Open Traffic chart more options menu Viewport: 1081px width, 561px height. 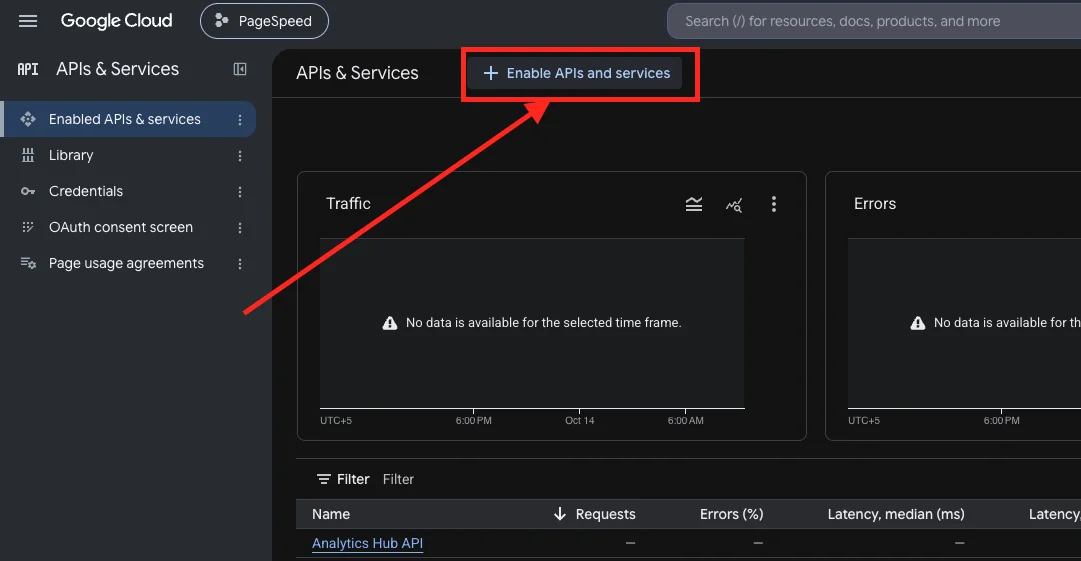(774, 204)
